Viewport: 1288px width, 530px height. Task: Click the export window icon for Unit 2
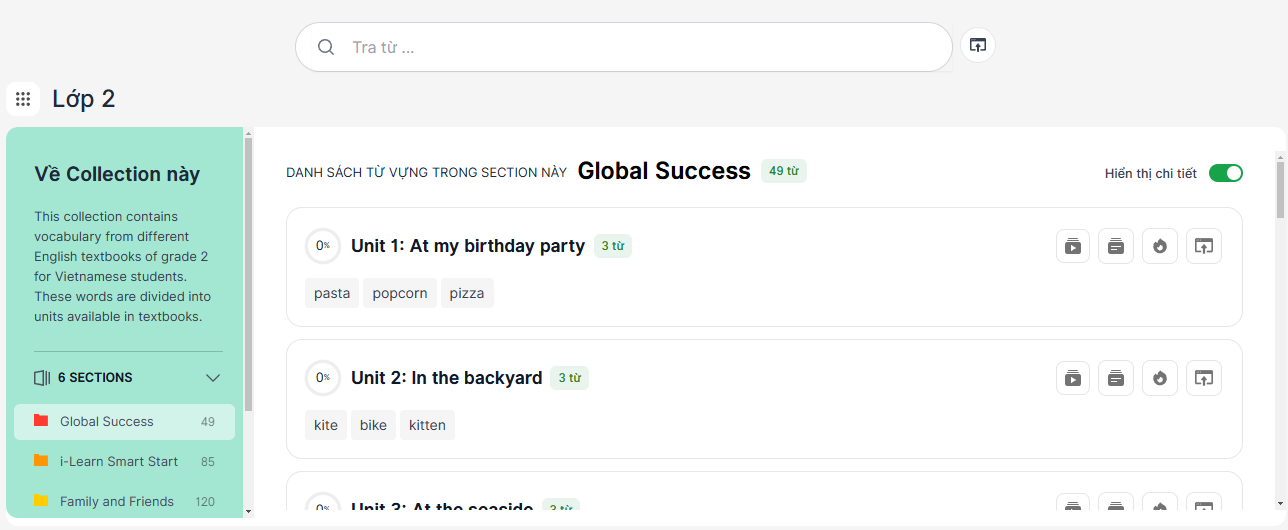(x=1204, y=378)
